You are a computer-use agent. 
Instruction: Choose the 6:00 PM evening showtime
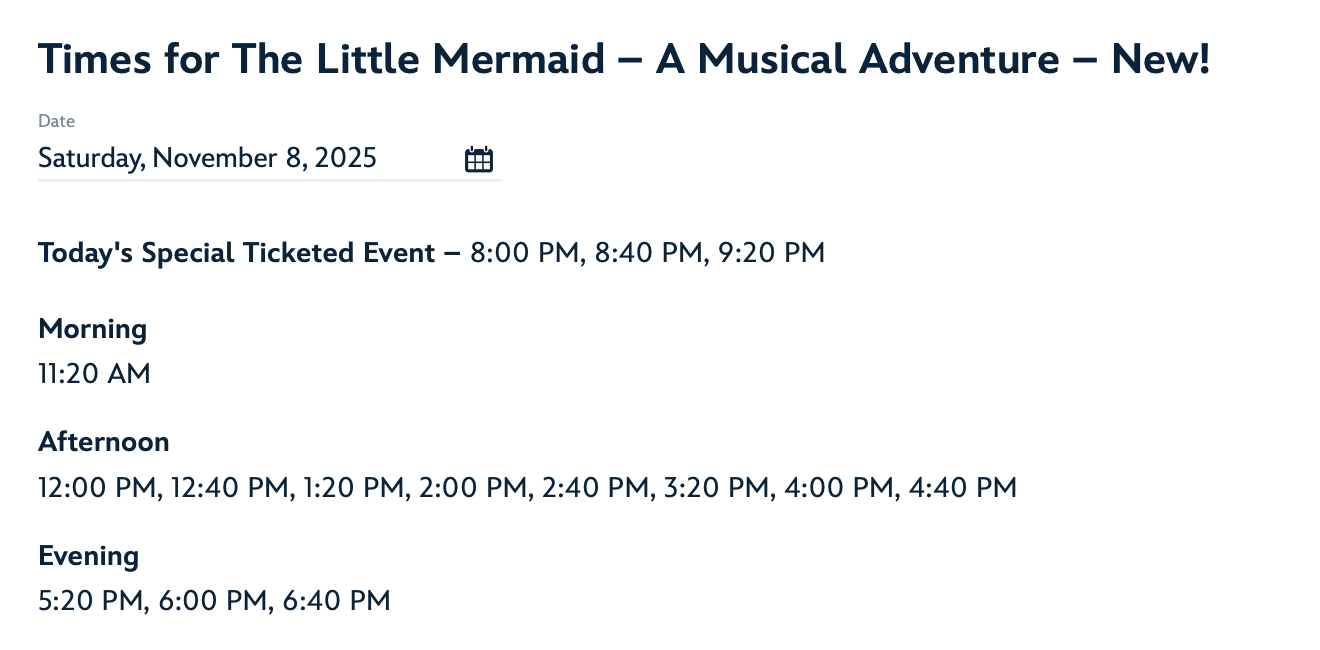coord(213,601)
